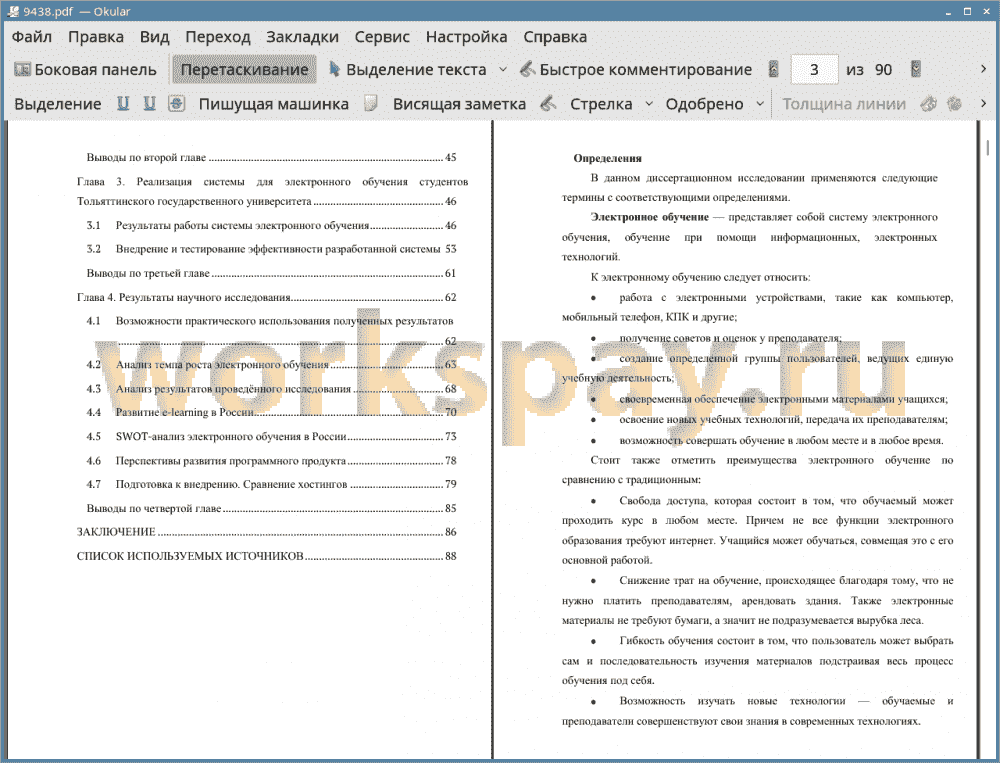Viewport: 1000px width, 763px height.
Task: Click the entry '4.7 Подготовка к внедрению. Сравнение хостингов'
Action: click(x=272, y=485)
